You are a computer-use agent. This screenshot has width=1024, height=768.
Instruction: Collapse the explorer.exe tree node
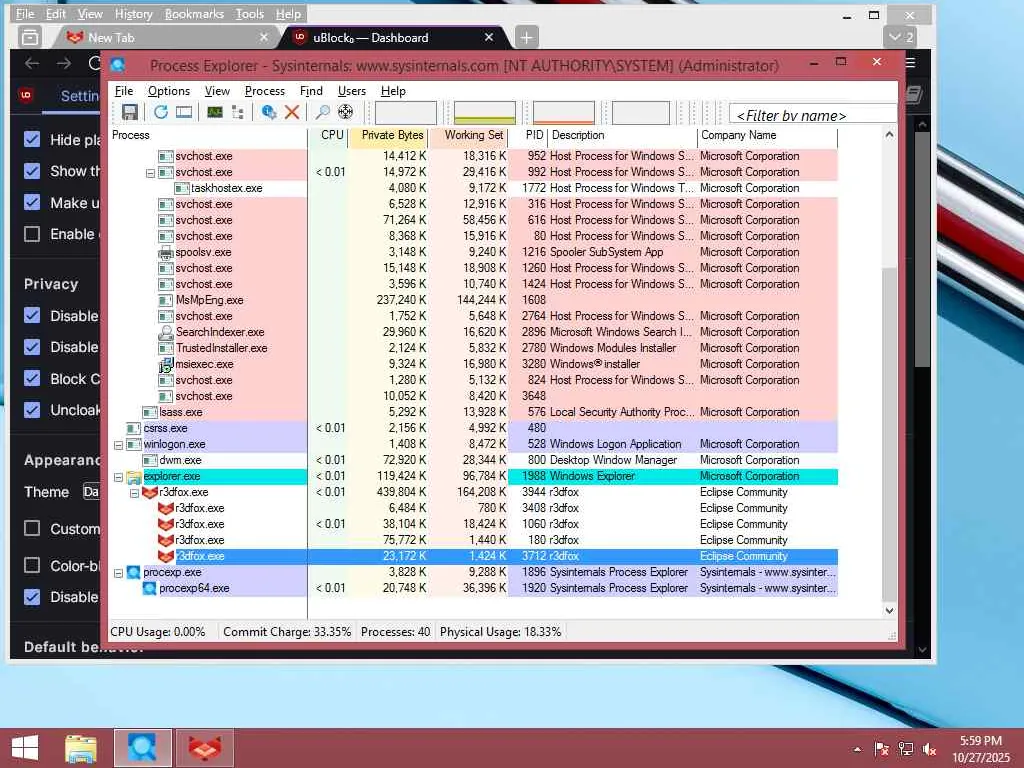118,477
